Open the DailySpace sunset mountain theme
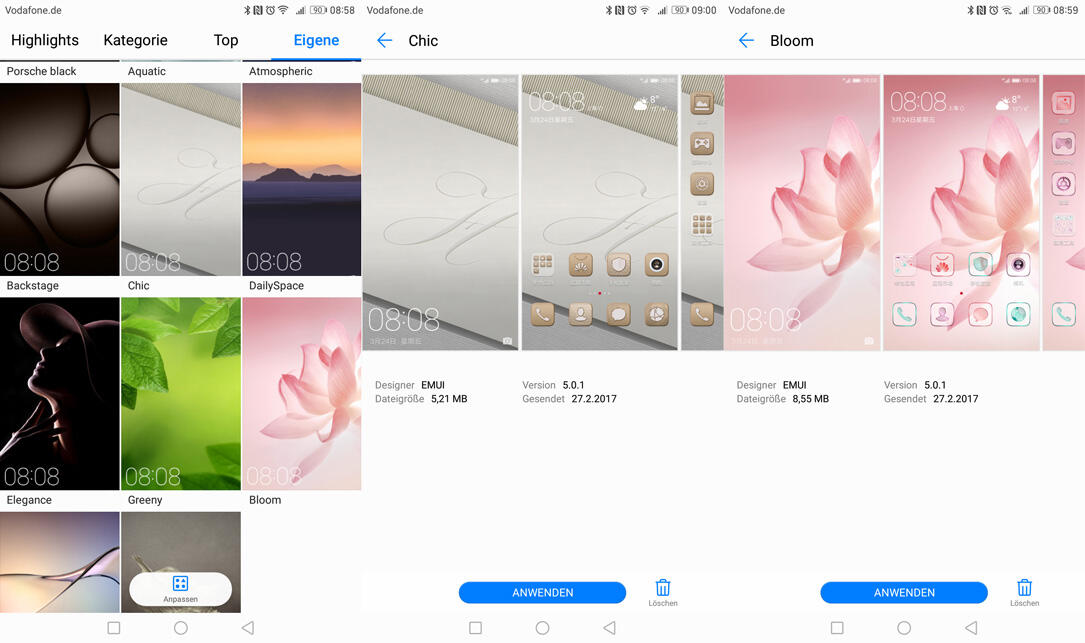 click(302, 179)
